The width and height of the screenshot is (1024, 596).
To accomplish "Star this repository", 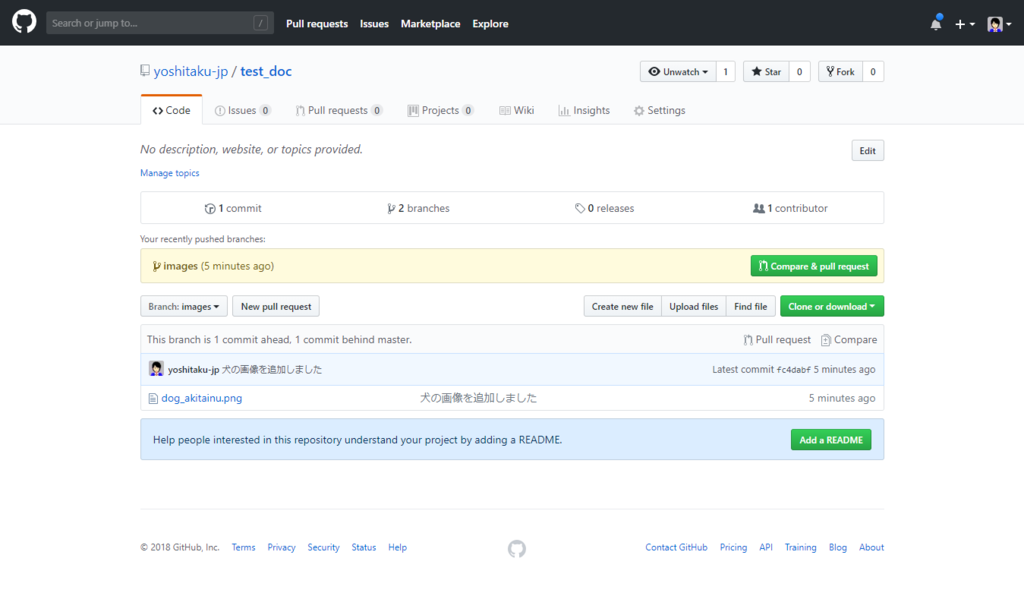I will click(766, 72).
